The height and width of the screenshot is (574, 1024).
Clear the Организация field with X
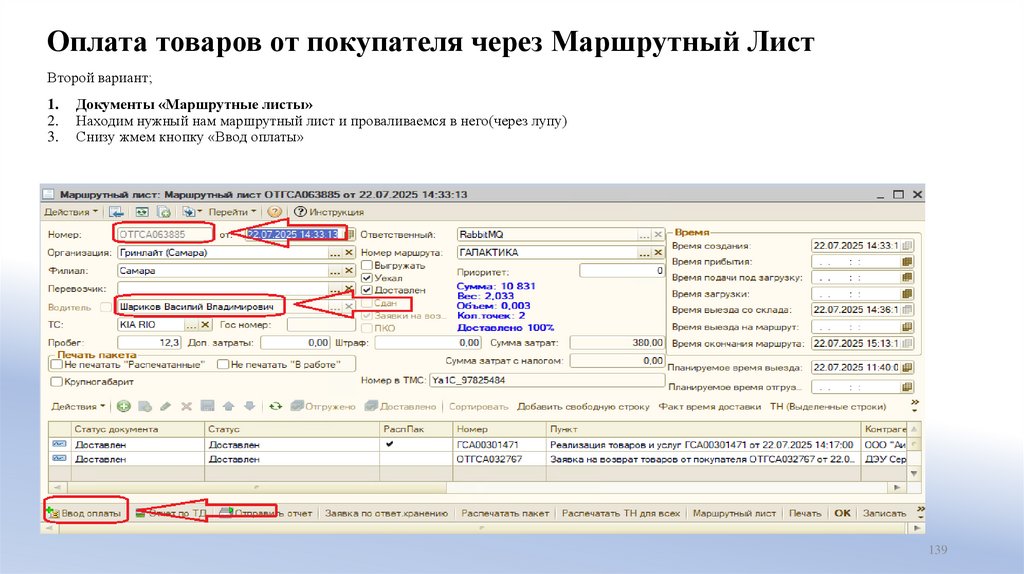tap(349, 253)
